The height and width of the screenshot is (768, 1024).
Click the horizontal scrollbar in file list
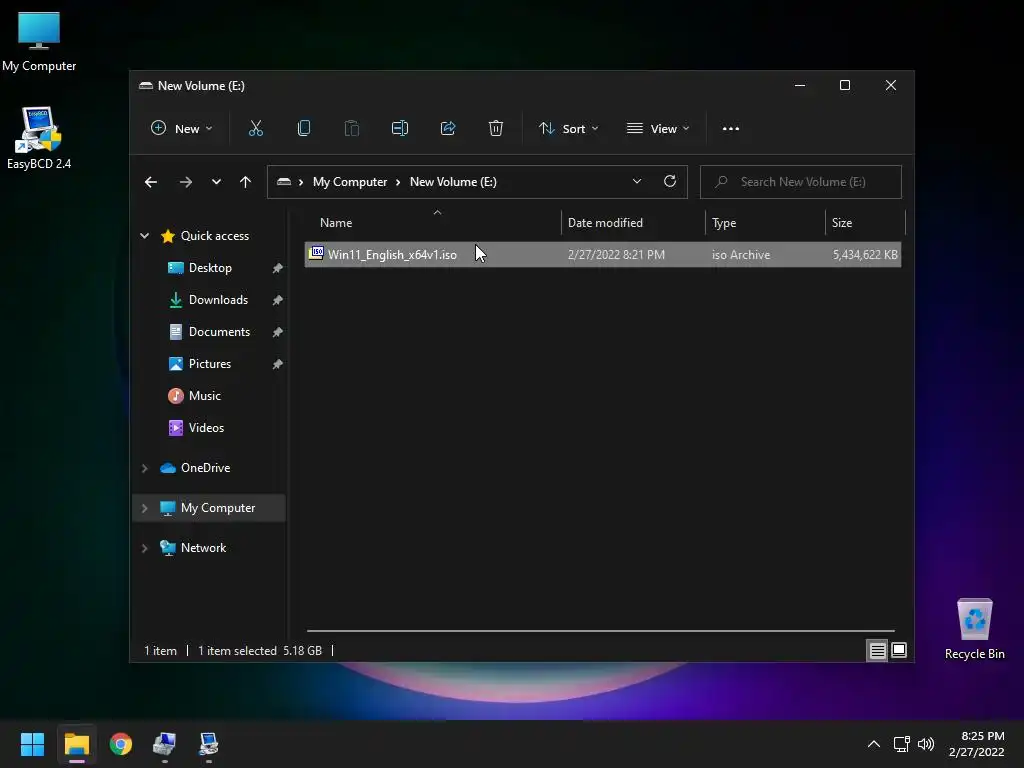pos(601,631)
